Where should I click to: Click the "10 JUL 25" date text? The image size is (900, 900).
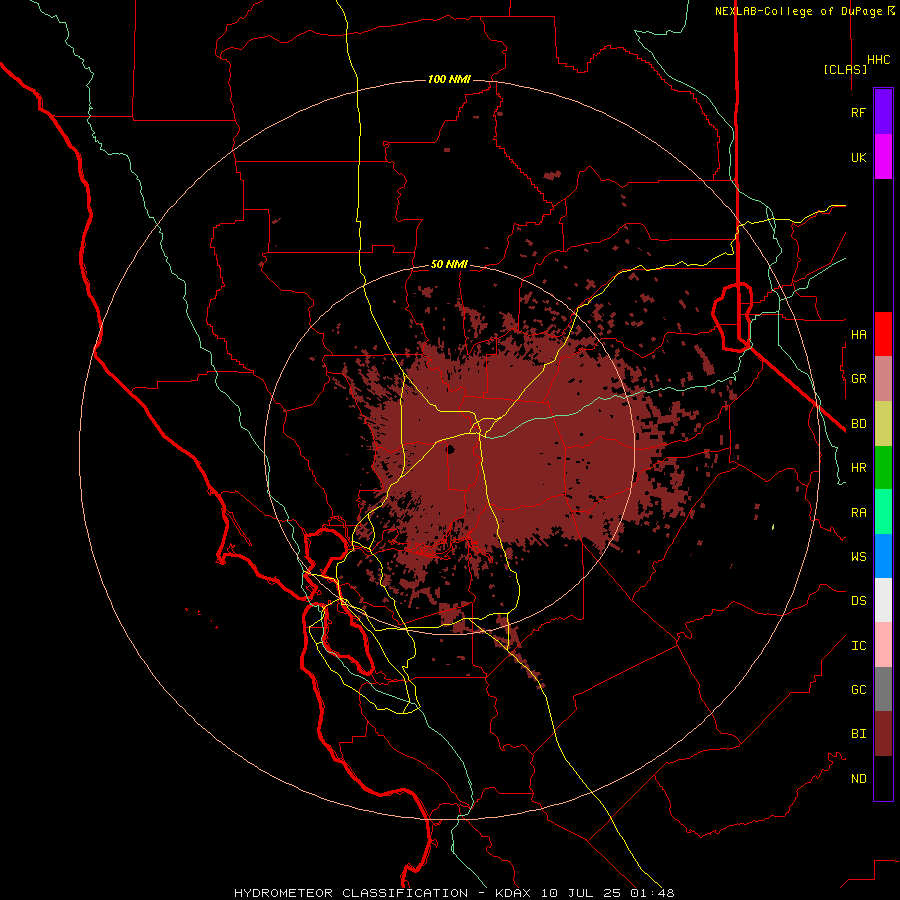click(581, 893)
